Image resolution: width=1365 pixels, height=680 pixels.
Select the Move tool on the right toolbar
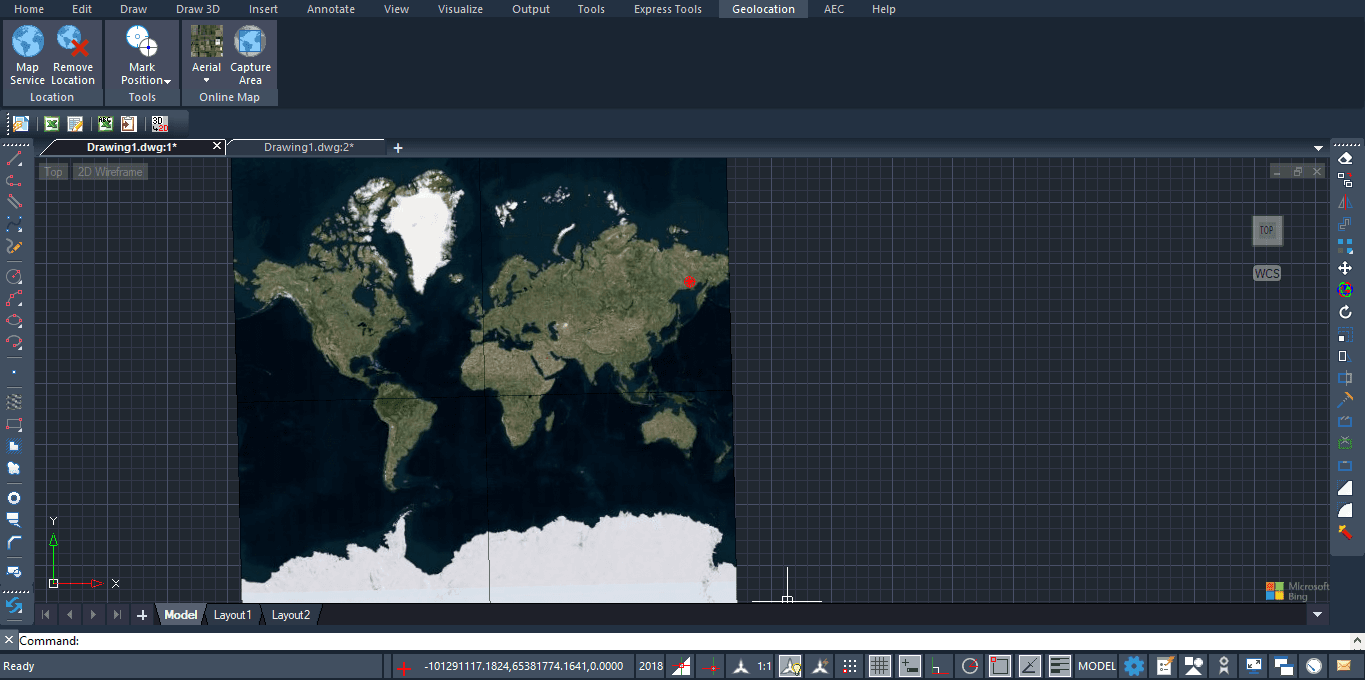(x=1345, y=268)
